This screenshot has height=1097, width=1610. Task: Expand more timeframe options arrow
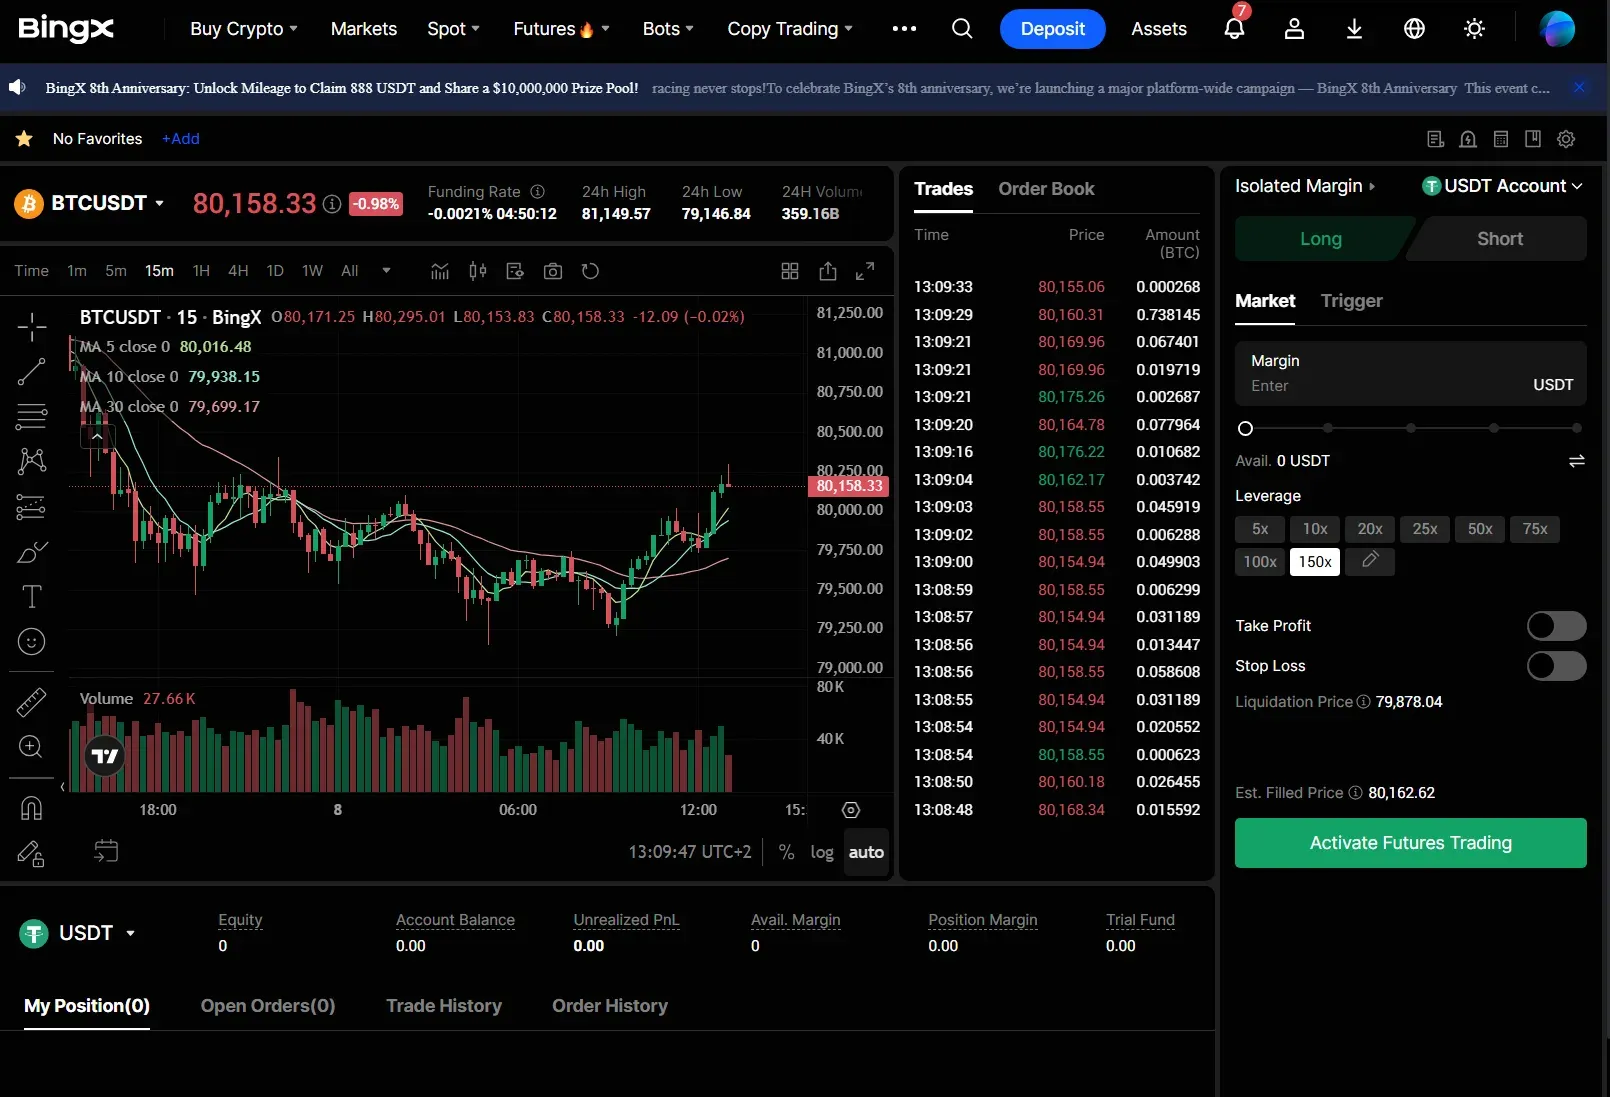386,271
